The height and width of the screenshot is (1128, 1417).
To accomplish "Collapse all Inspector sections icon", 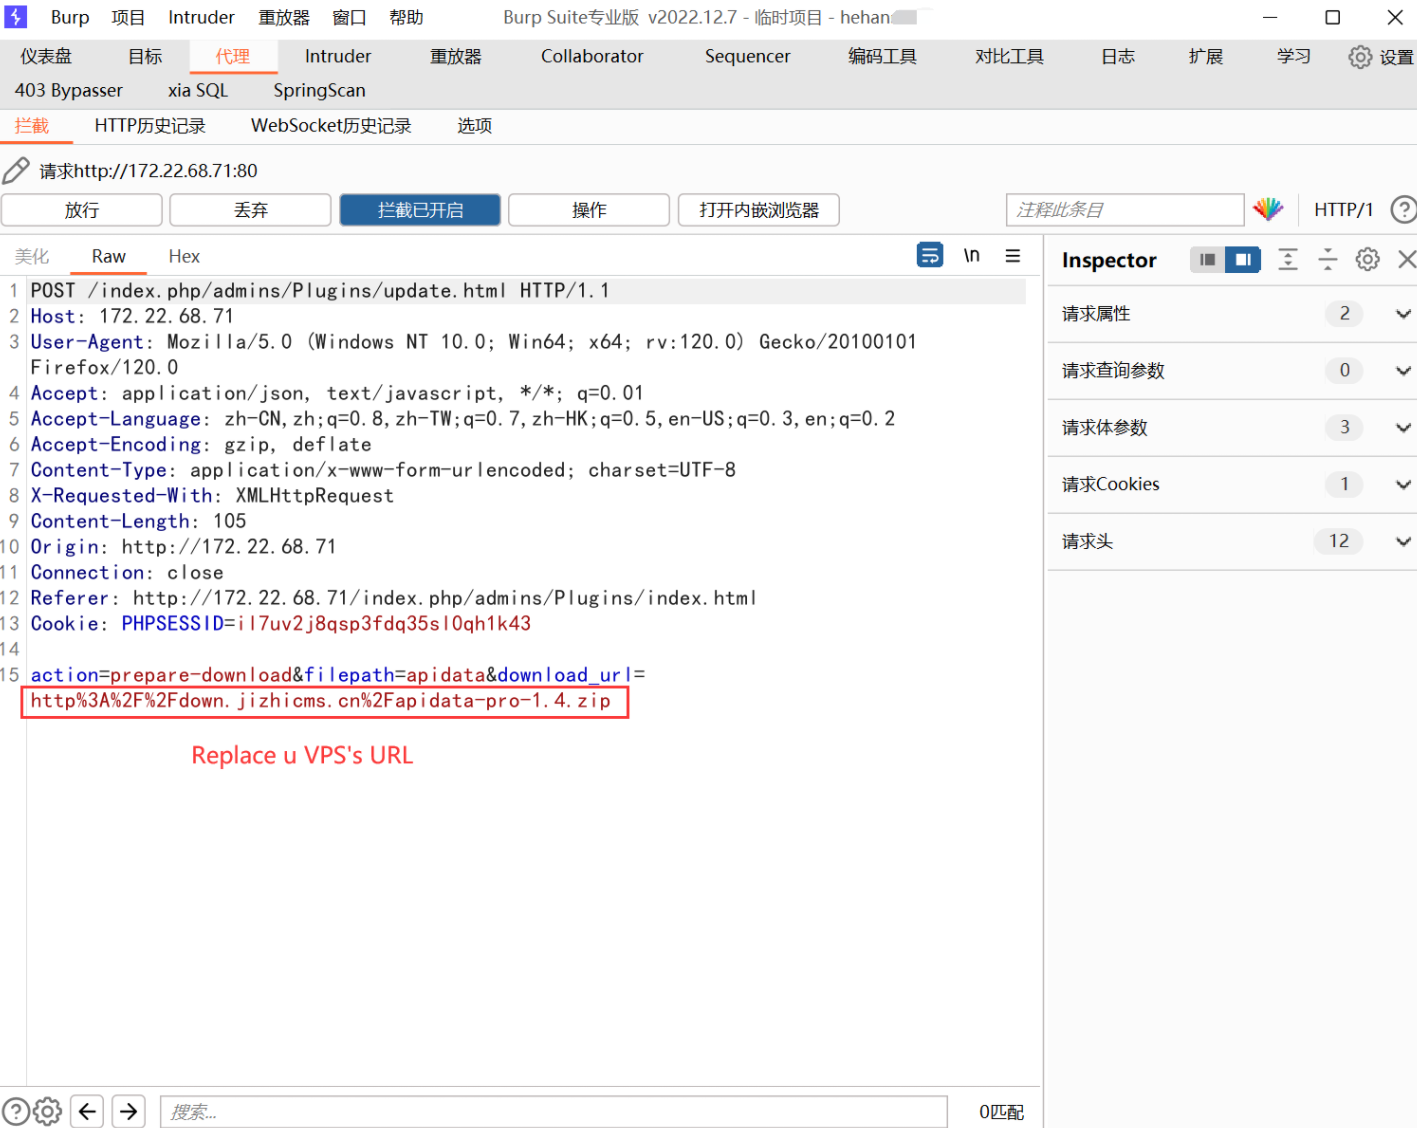I will [x=1328, y=260].
